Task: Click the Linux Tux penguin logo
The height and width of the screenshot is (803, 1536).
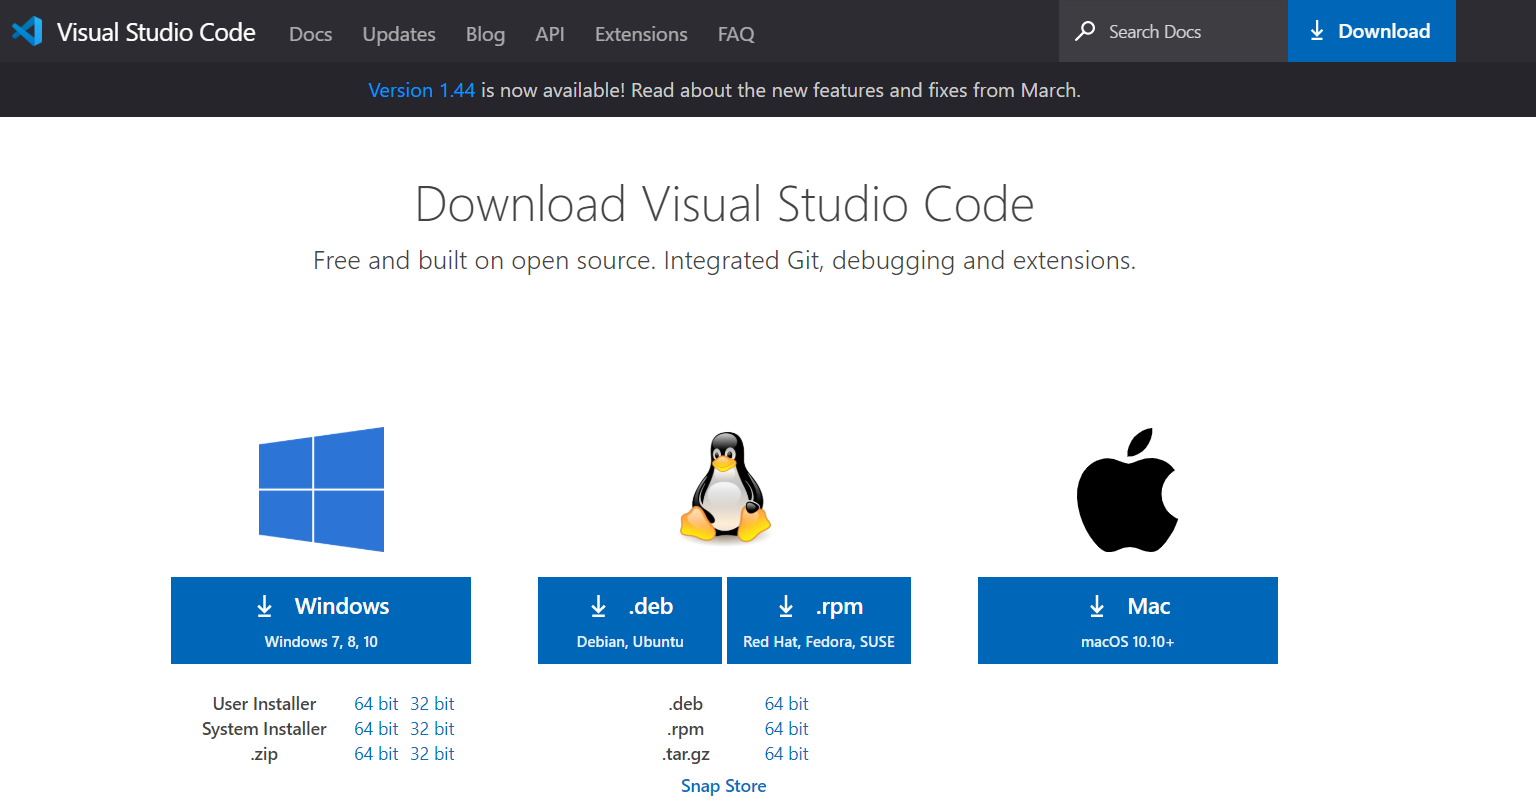Action: (725, 487)
